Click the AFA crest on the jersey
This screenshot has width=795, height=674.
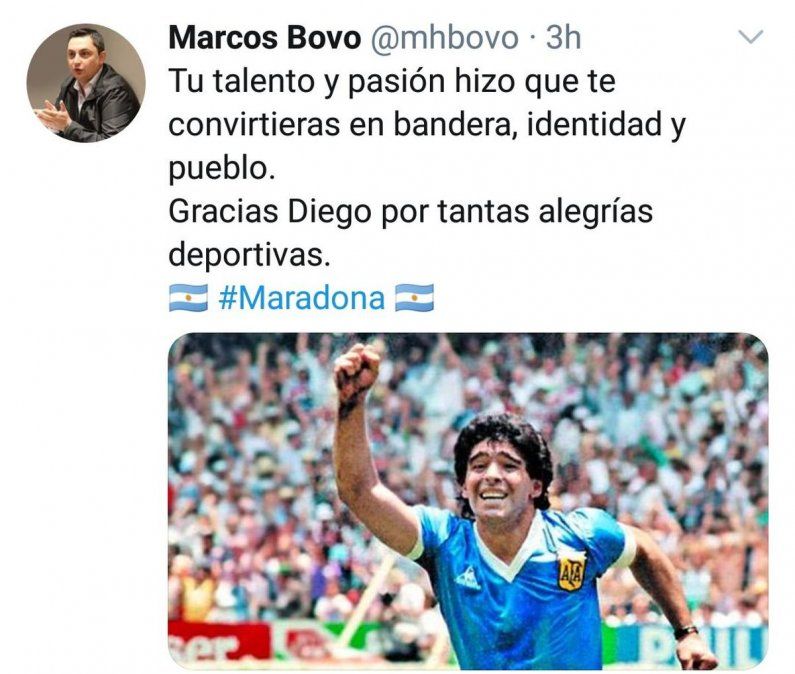(x=572, y=572)
